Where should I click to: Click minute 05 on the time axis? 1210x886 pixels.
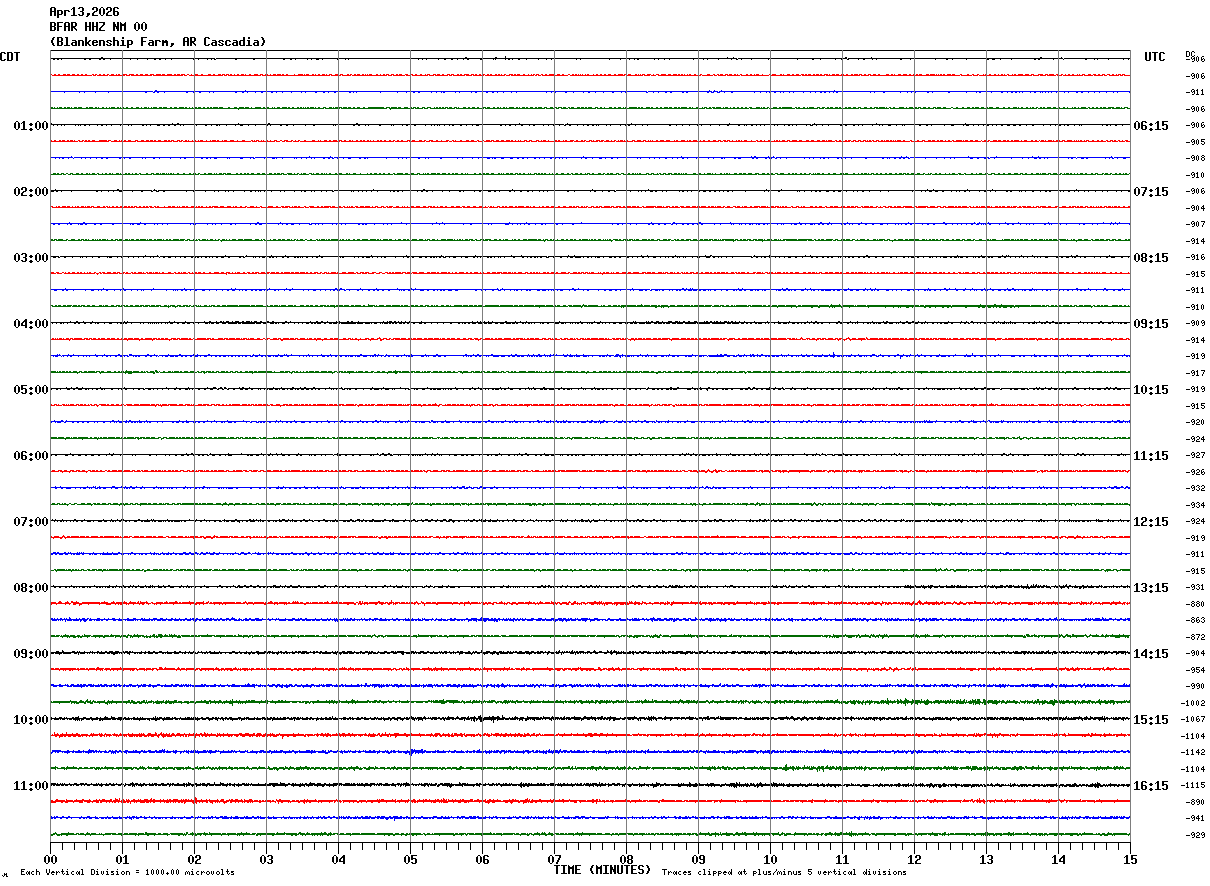410,859
